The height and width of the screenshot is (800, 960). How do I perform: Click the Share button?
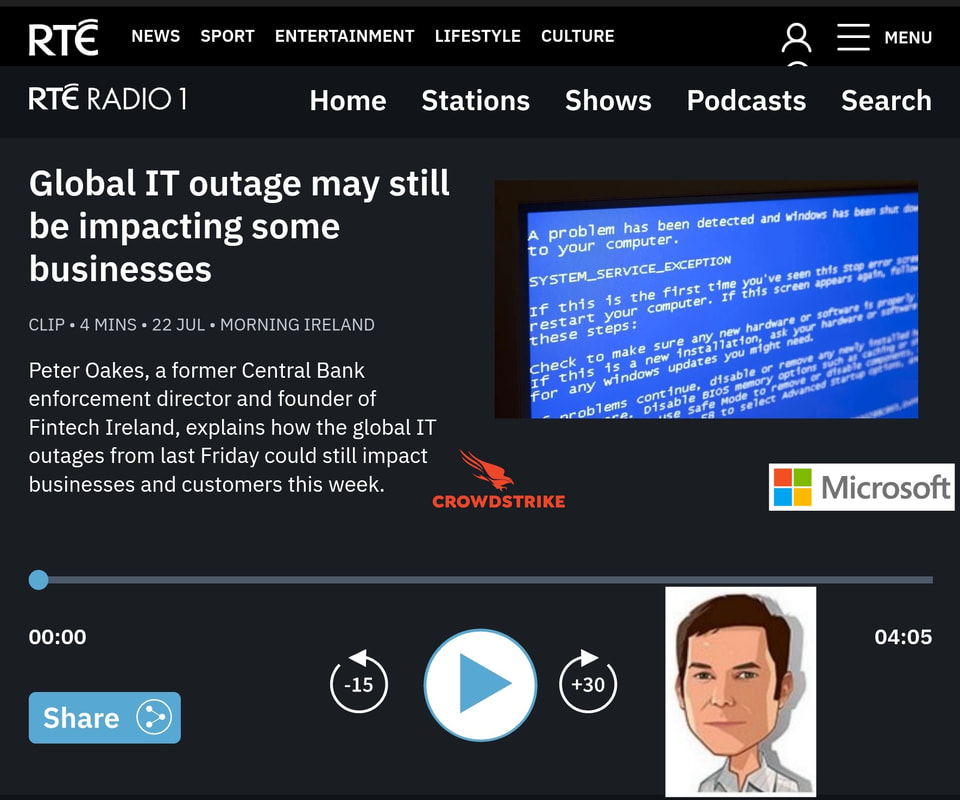coord(105,718)
